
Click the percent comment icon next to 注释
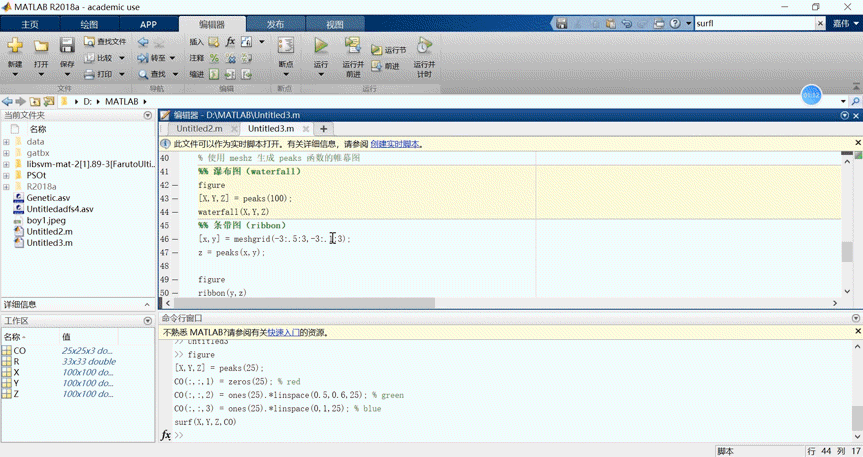[x=214, y=58]
